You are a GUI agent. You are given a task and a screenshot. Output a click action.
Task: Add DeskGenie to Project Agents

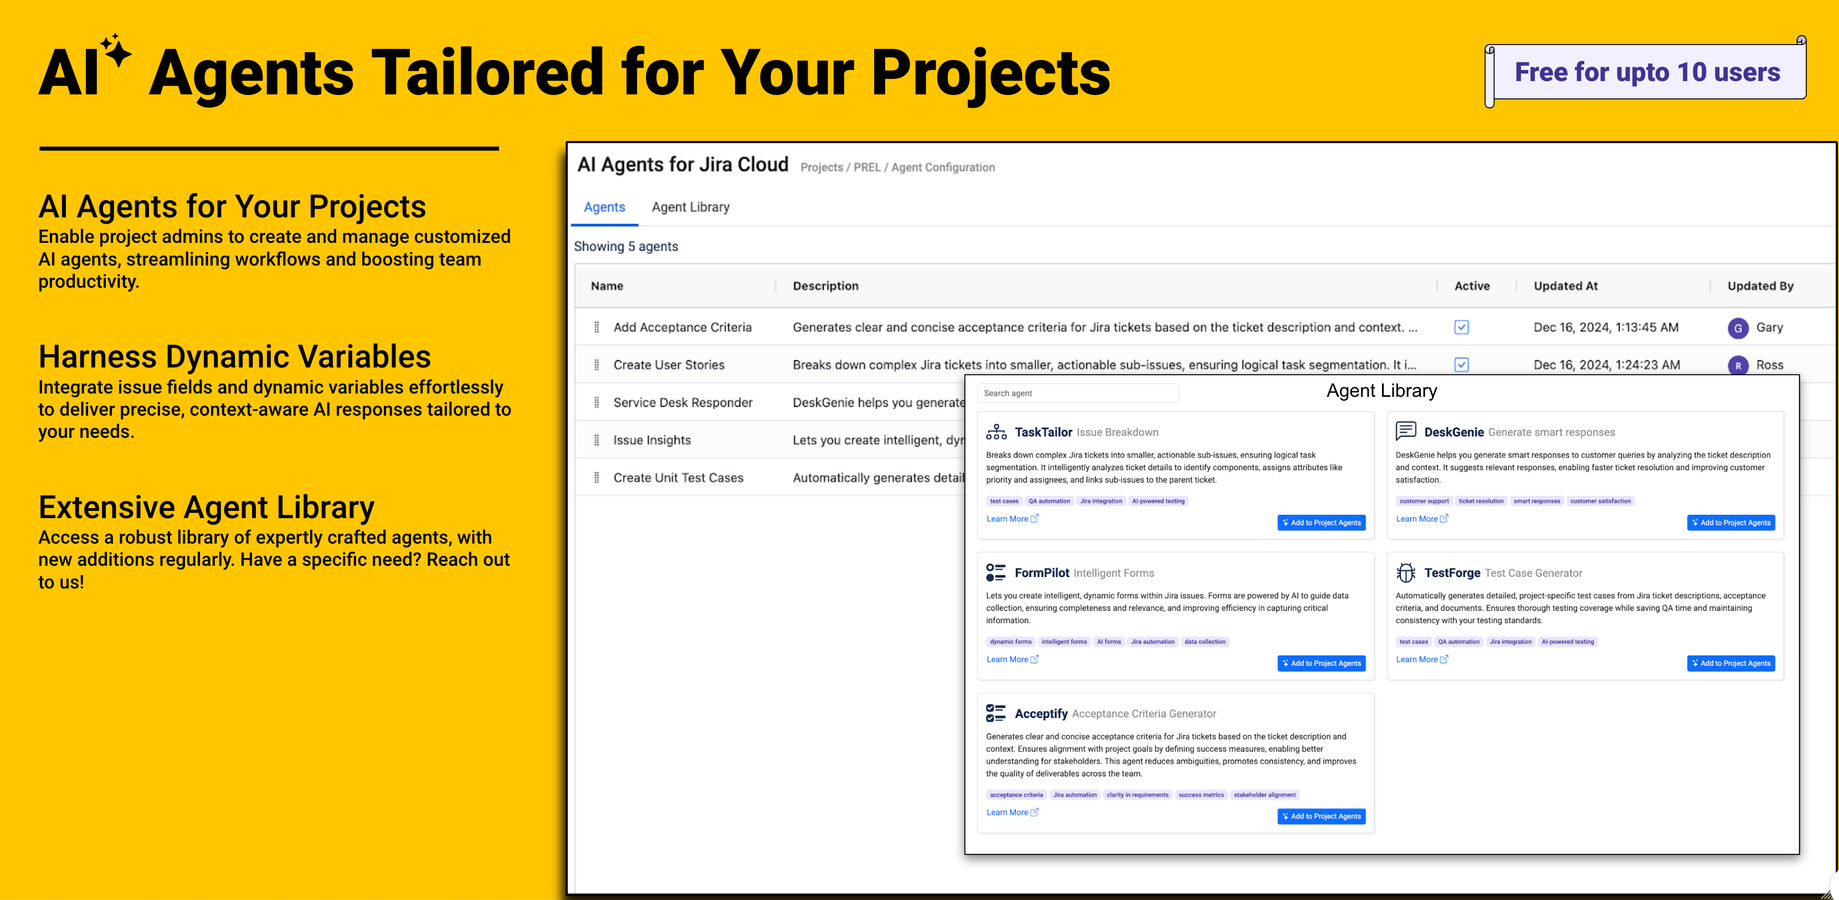pos(1731,523)
